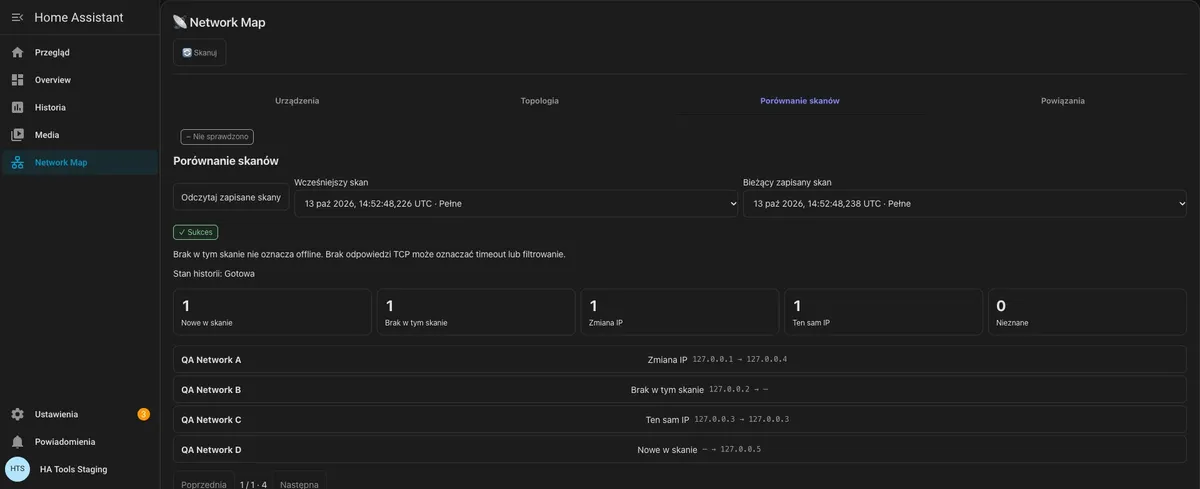Click the QA Network A row
Viewport: 1200px width, 489px height.
click(680, 359)
